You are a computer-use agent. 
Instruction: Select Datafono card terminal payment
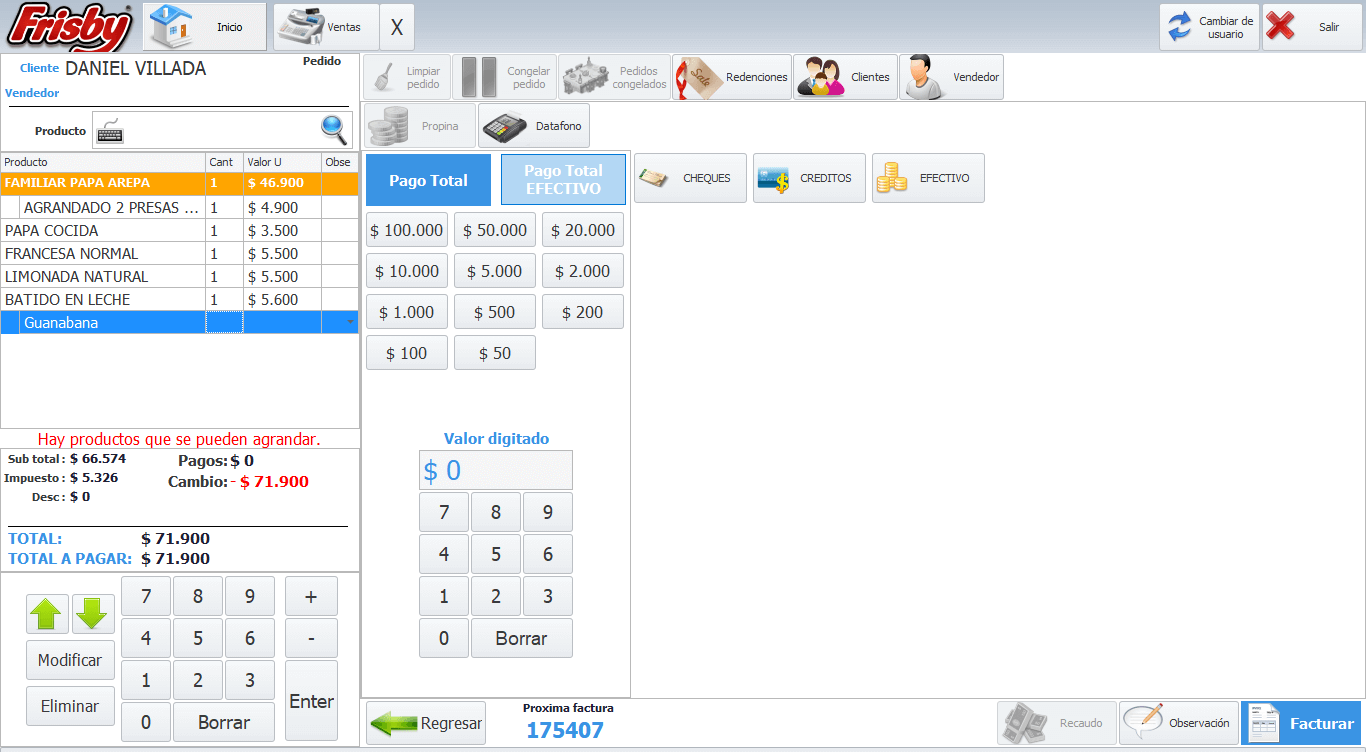534,126
